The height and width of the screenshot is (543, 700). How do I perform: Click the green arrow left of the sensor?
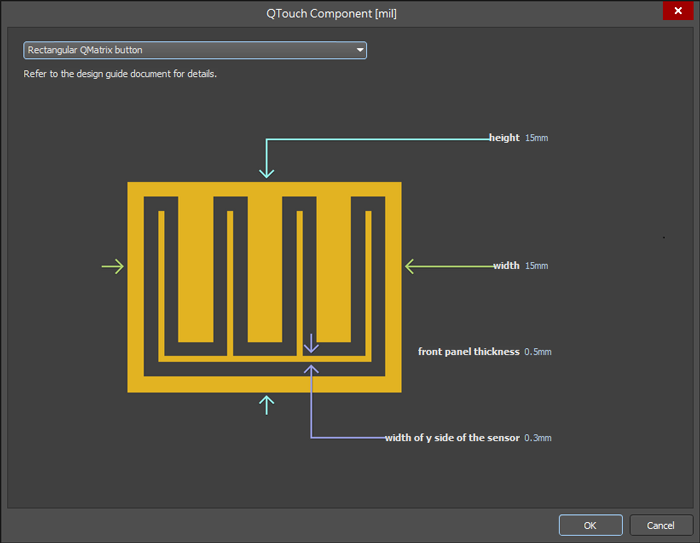[x=114, y=266]
